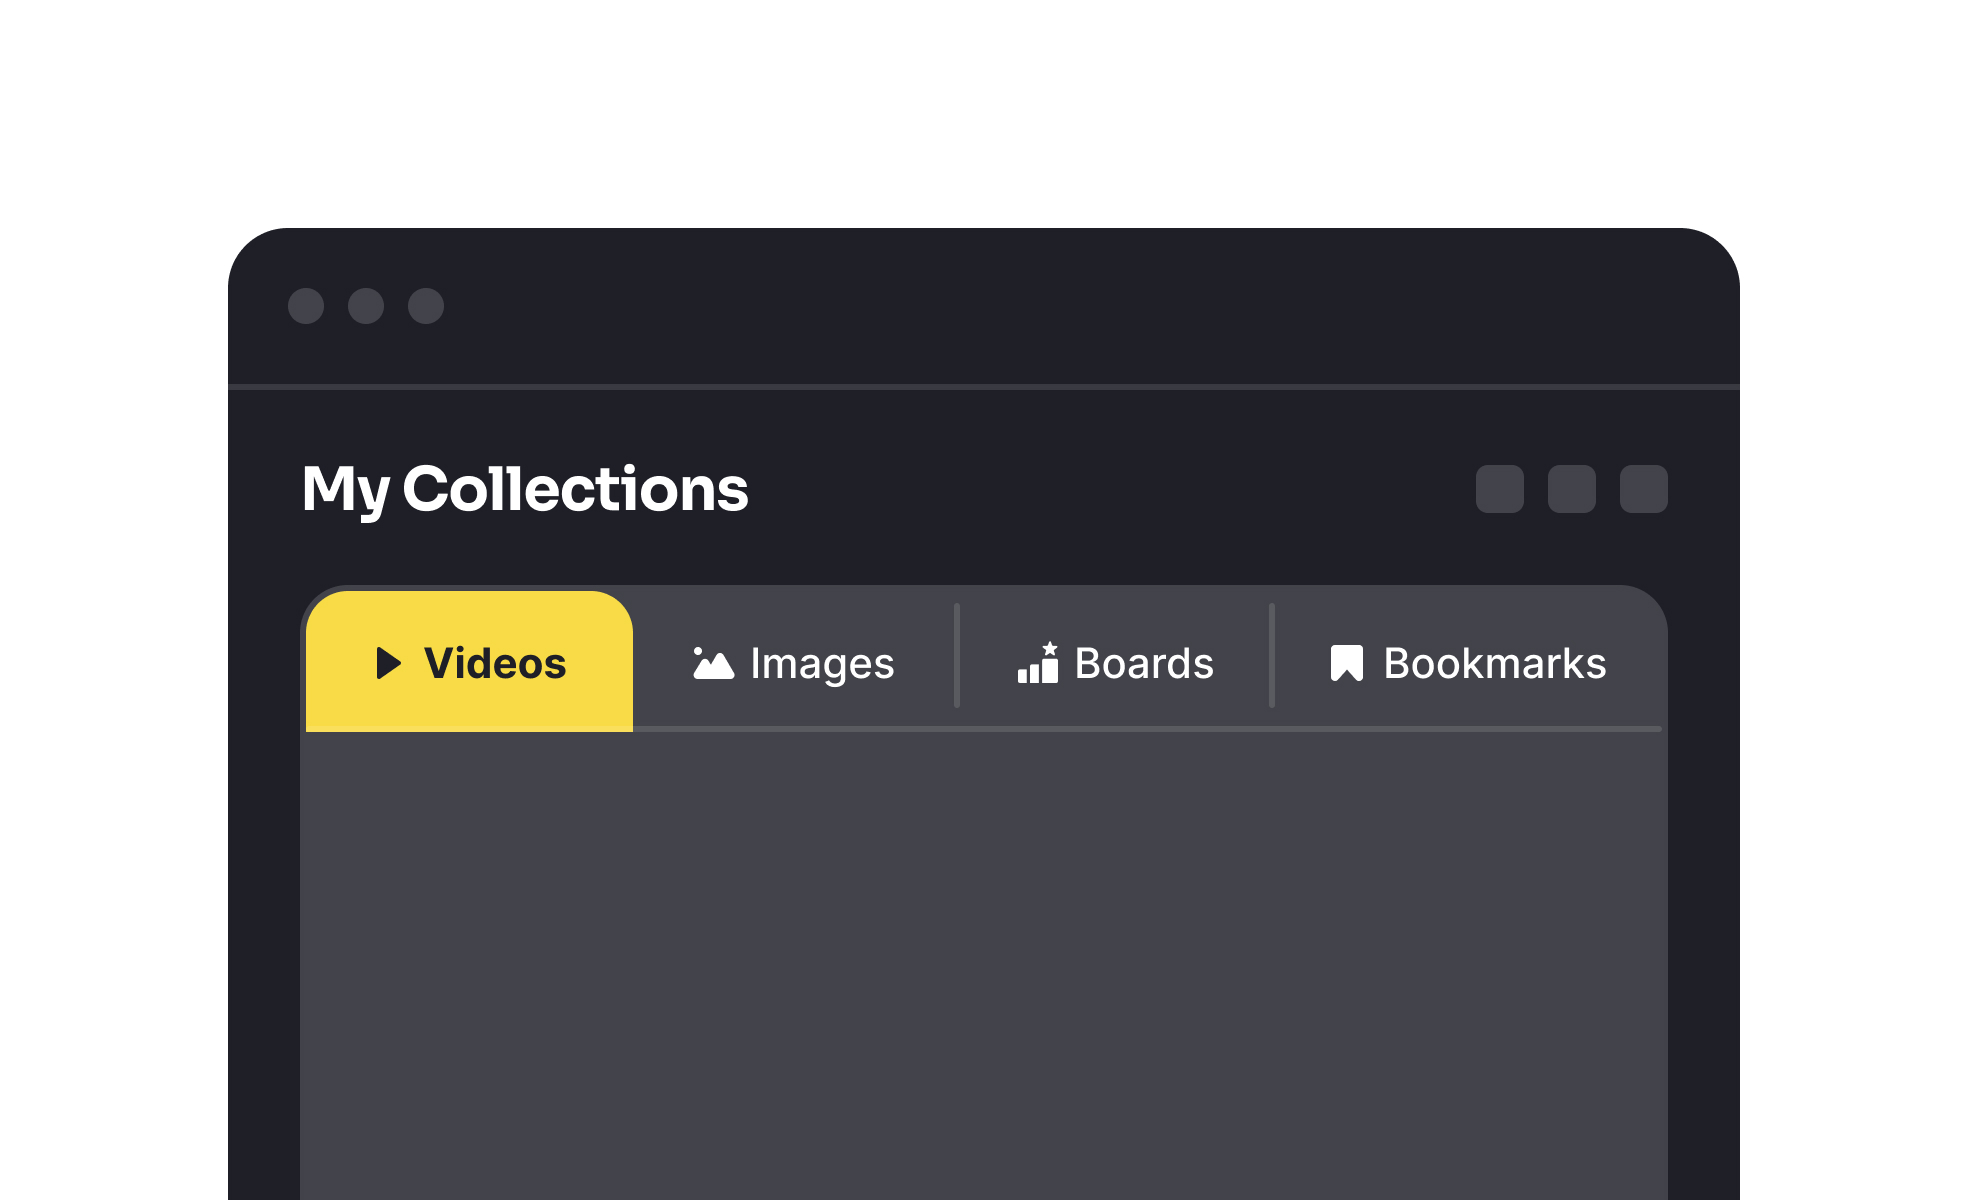Click the leftmost titlebar circle

point(307,308)
